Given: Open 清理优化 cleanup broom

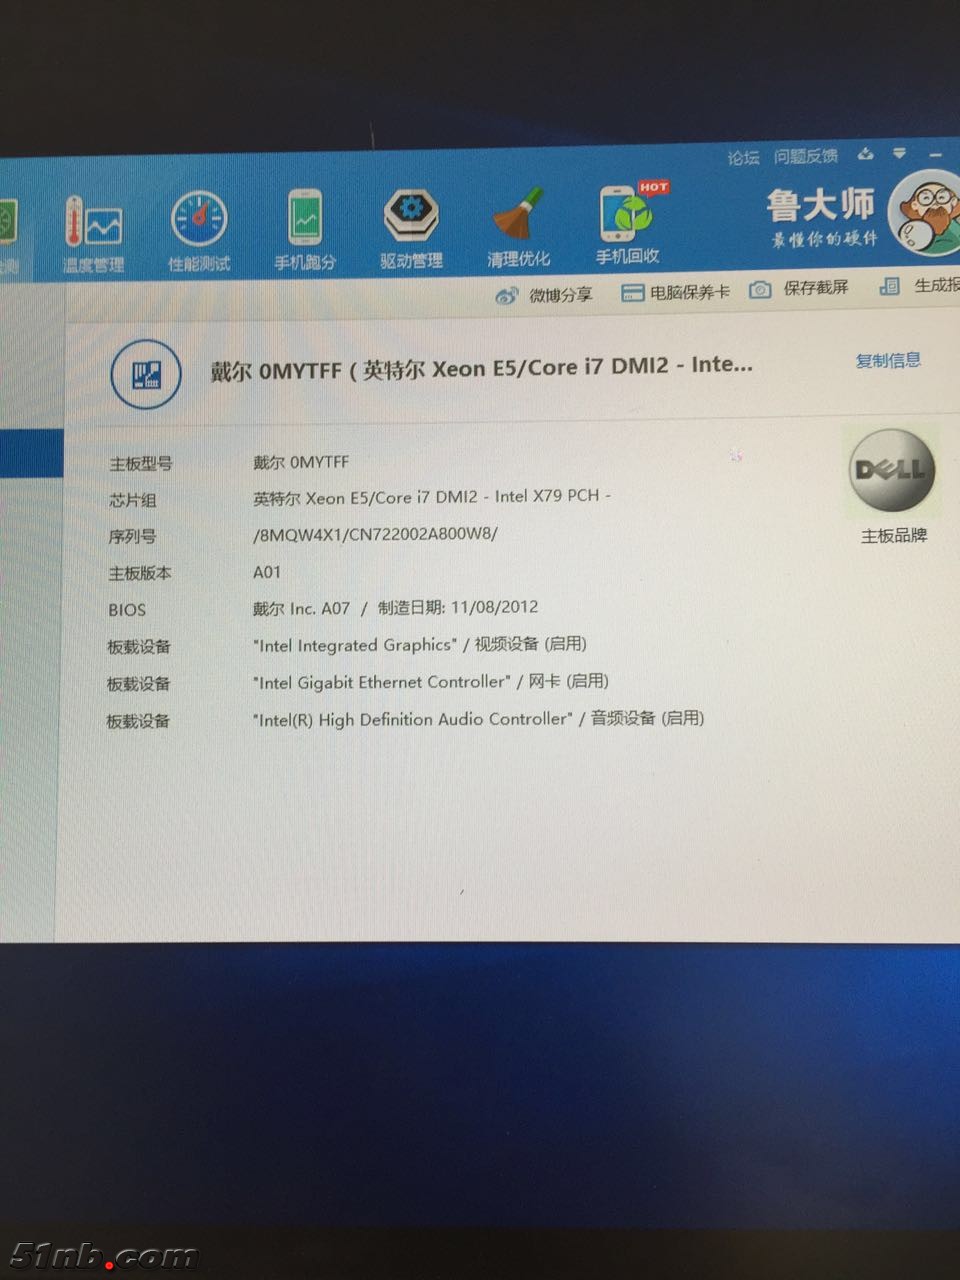Looking at the screenshot, I should click(x=518, y=227).
